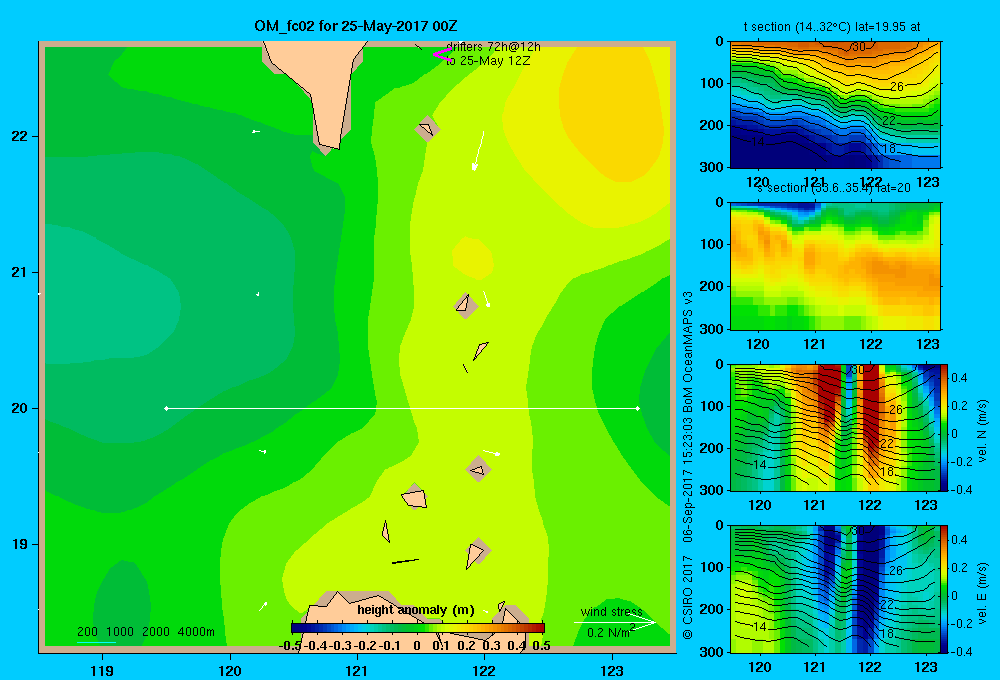Select the magenta drifter track marker
The height and width of the screenshot is (680, 1000).
point(442,55)
